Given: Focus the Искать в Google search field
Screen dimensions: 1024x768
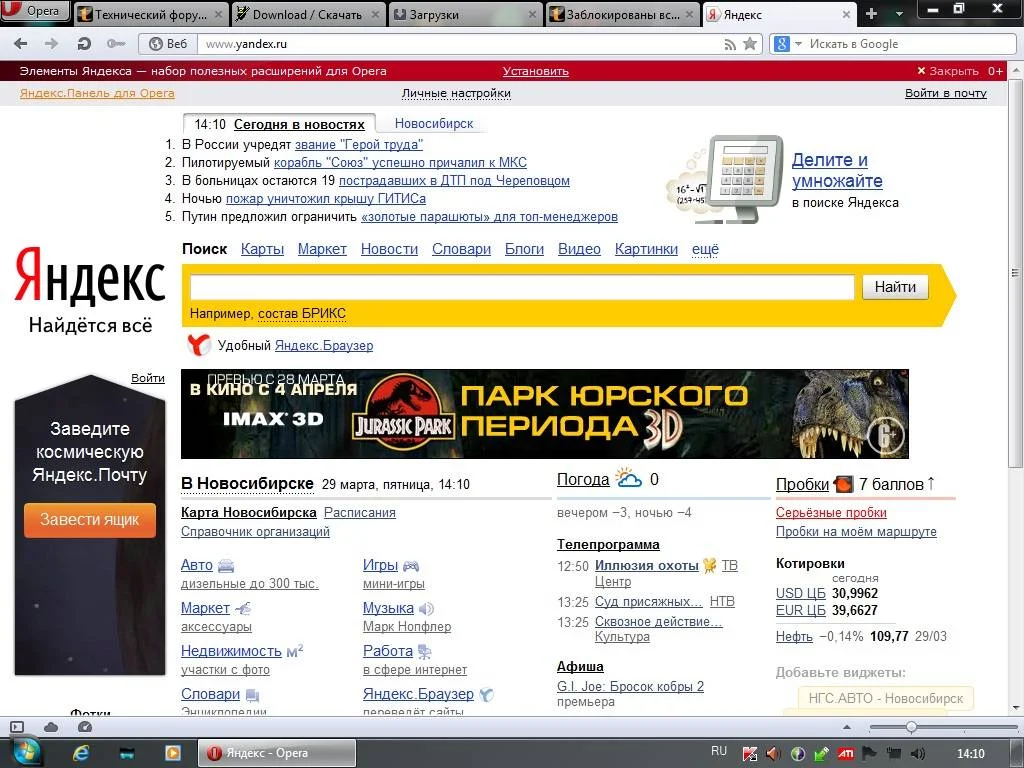Looking at the screenshot, I should pos(910,44).
